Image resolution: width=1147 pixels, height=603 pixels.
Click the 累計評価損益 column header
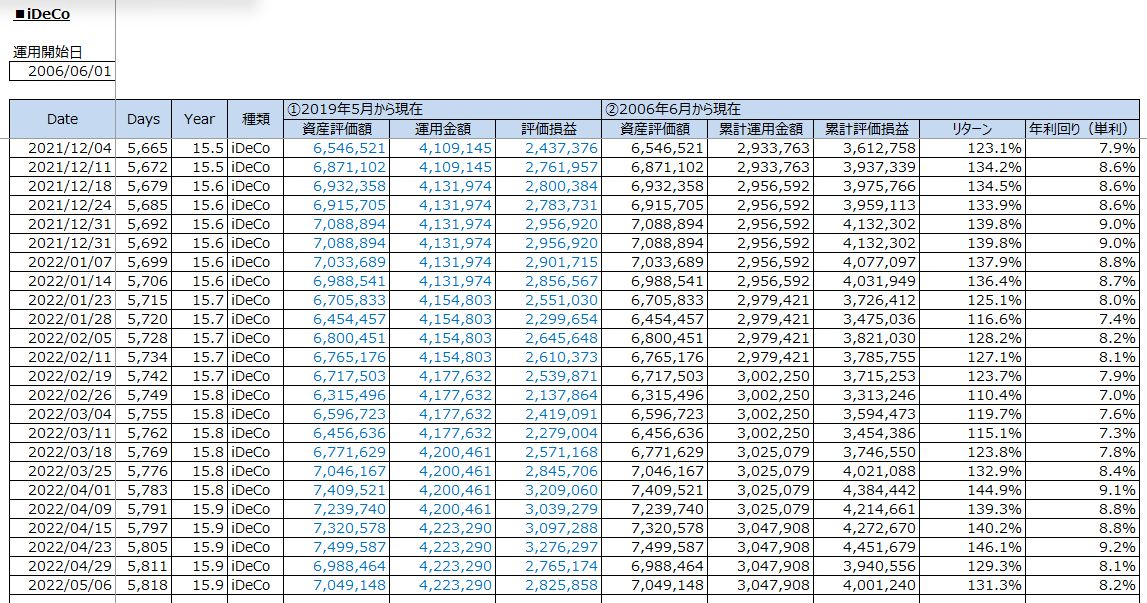click(x=866, y=129)
